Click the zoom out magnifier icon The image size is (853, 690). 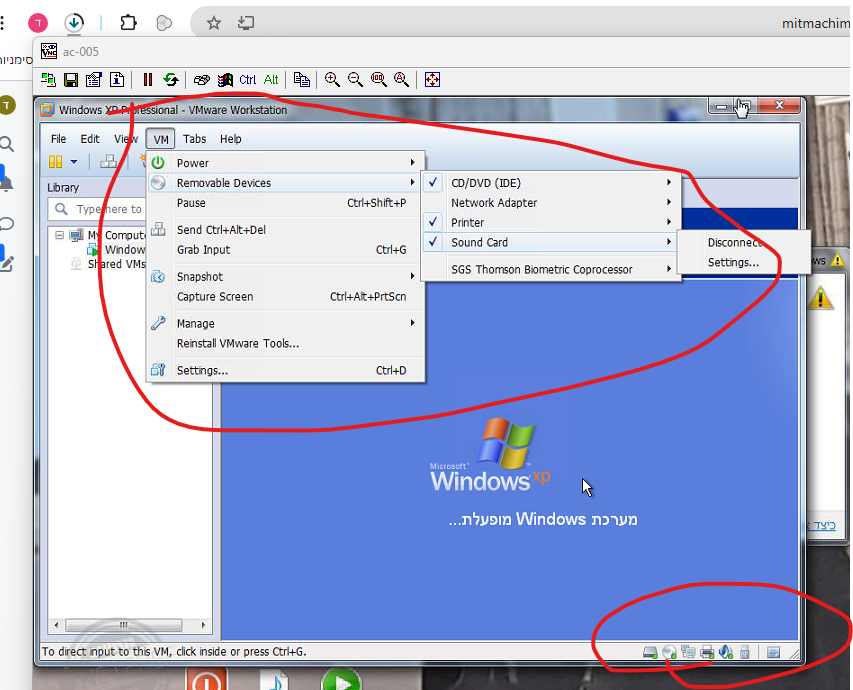tap(355, 80)
